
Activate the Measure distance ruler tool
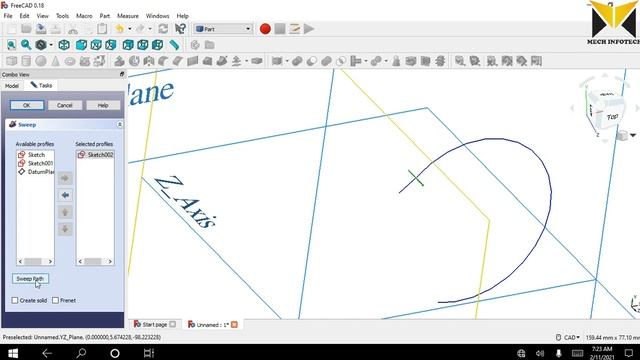[175, 45]
